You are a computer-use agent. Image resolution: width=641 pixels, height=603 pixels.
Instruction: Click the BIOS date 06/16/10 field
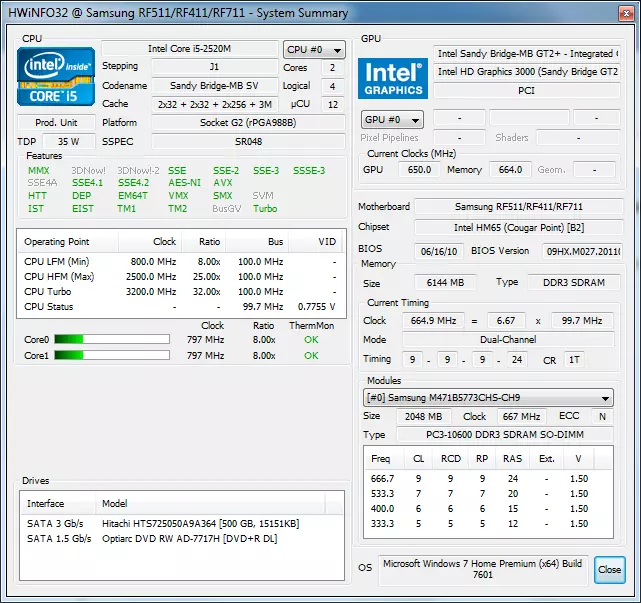[x=439, y=251]
